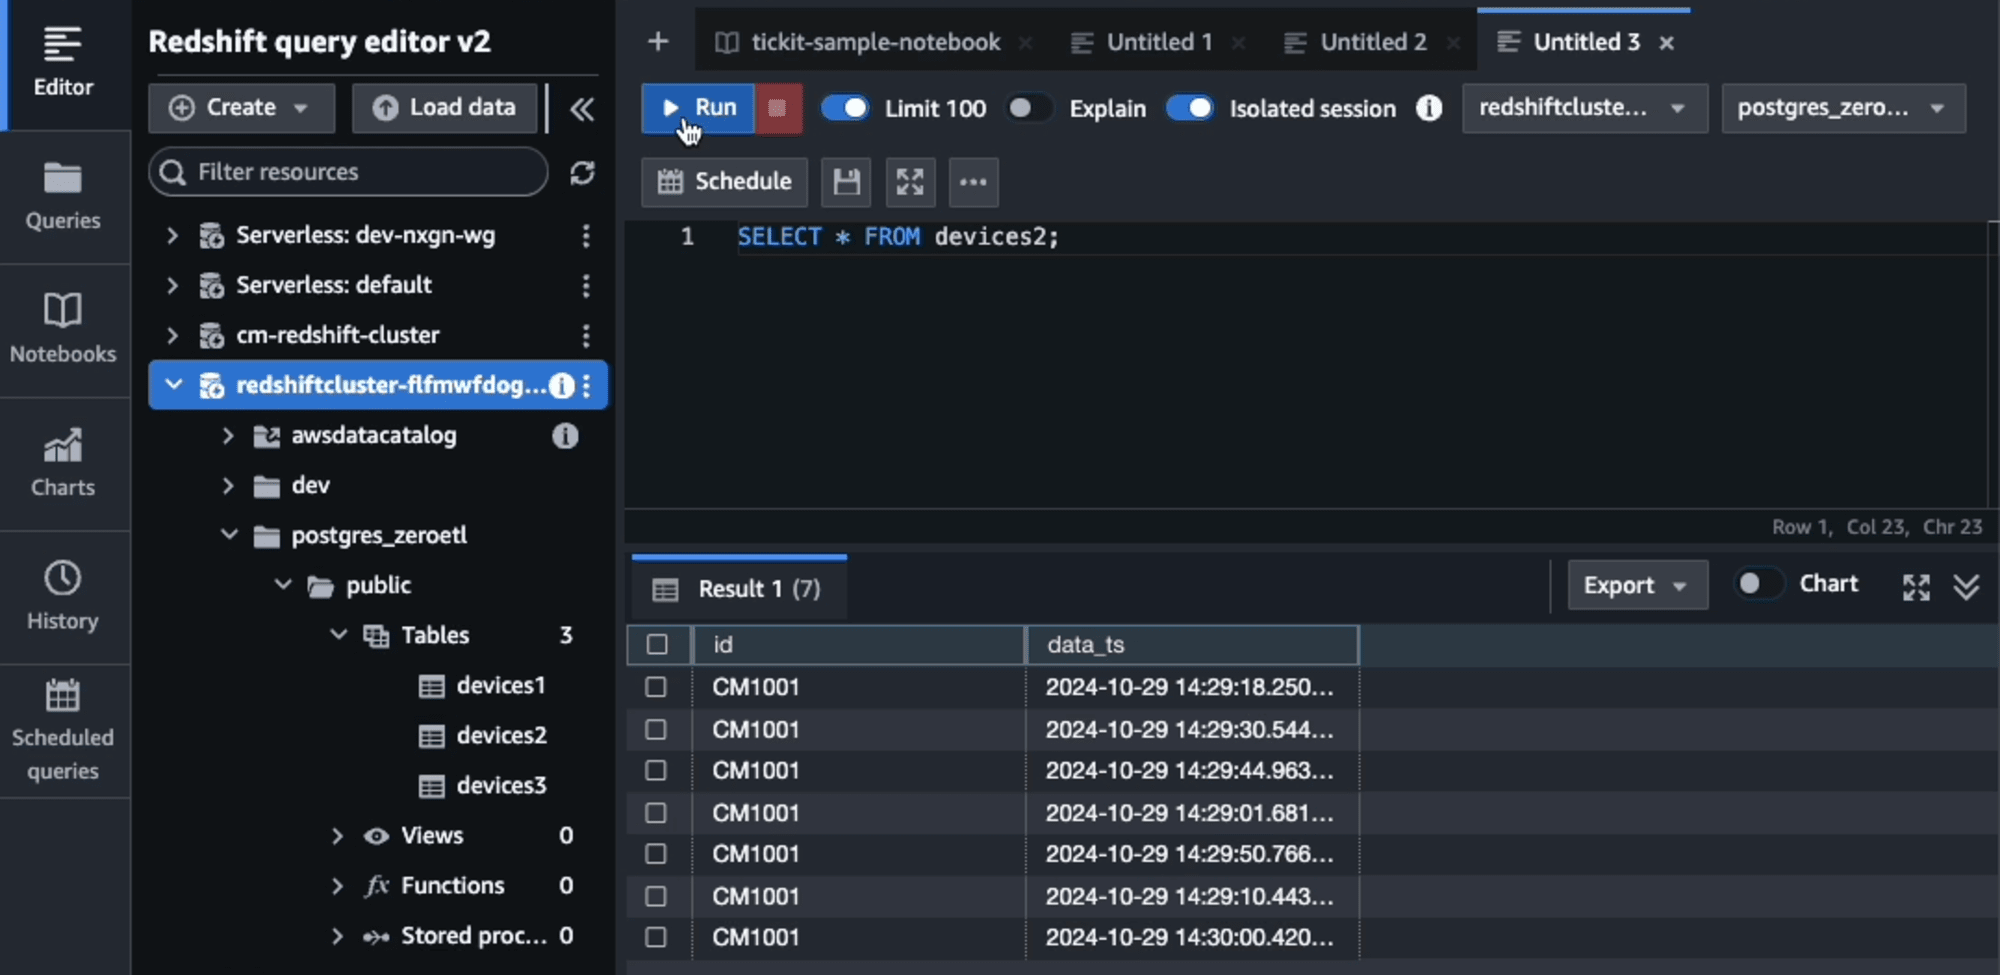Expand the dev database folder
Viewport: 2000px width, 975px height.
(x=228, y=485)
